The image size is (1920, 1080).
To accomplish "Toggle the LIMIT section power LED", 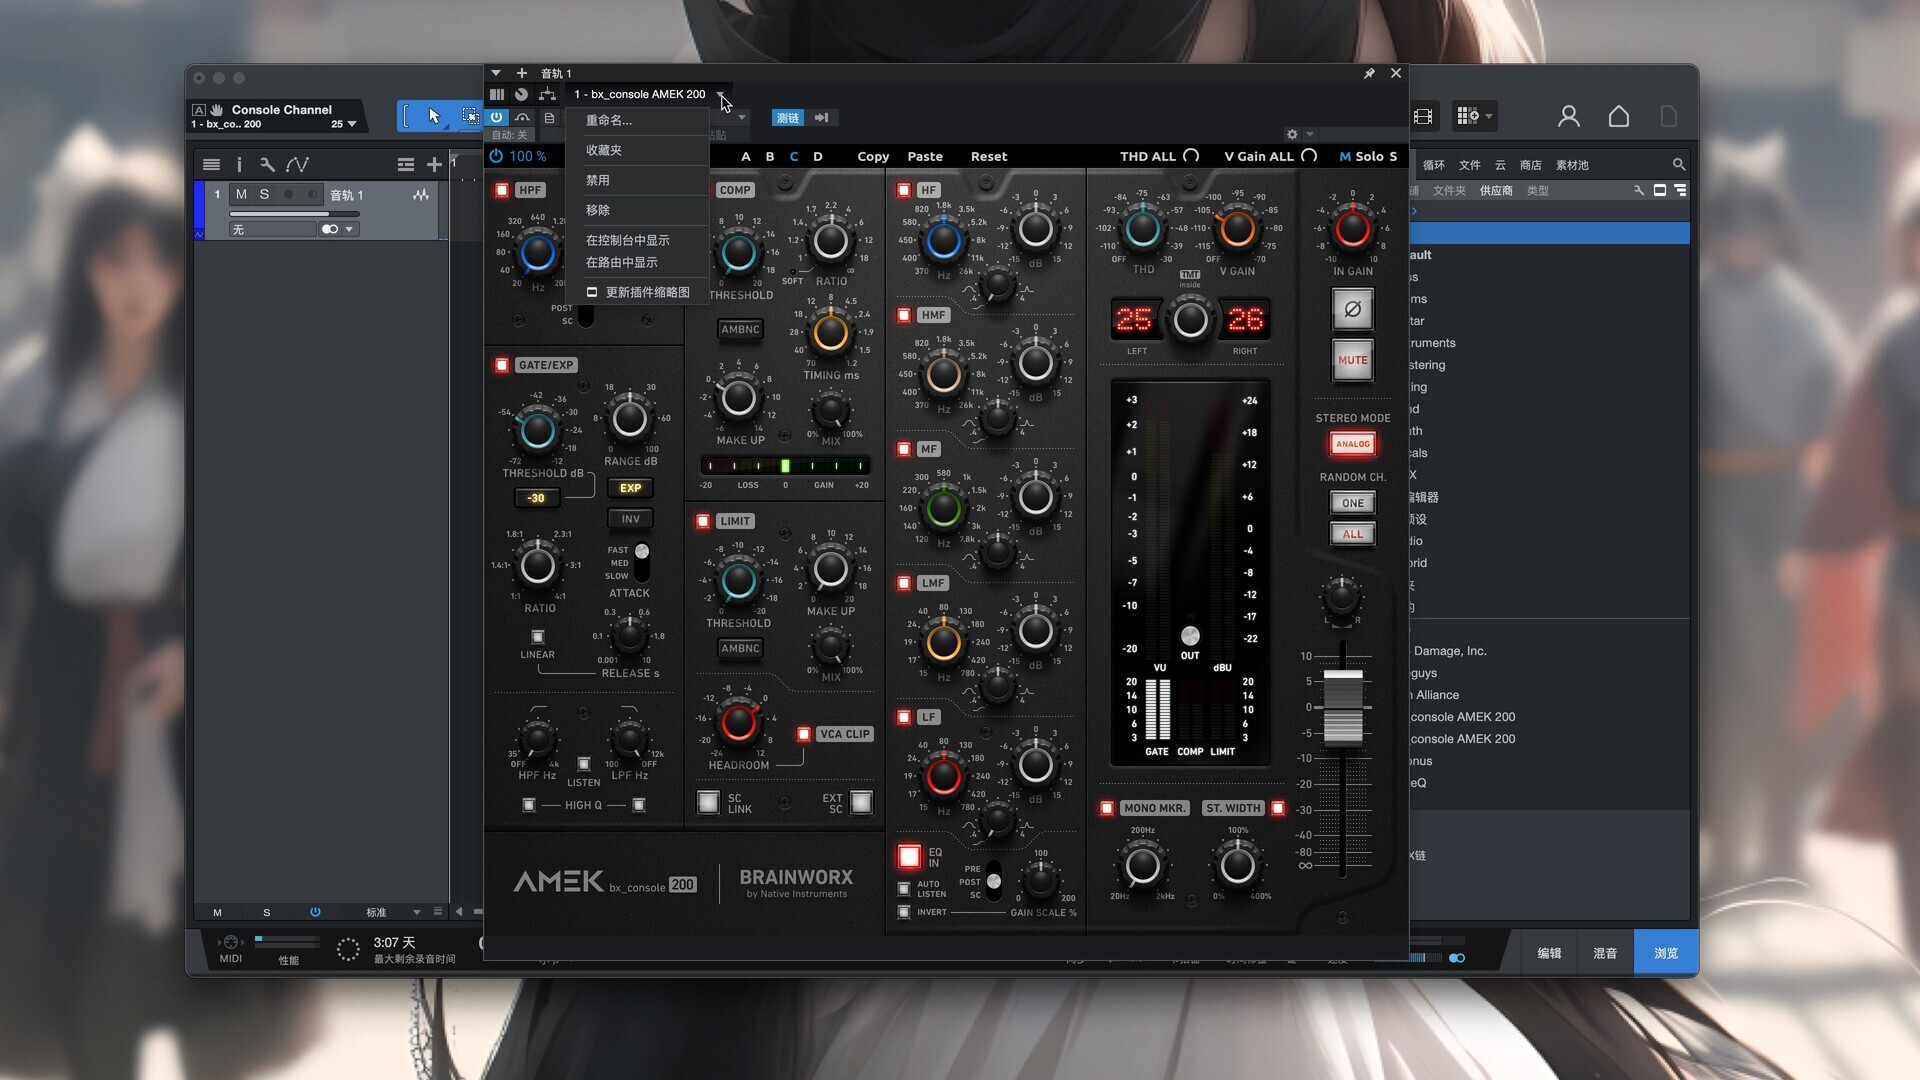I will point(703,521).
